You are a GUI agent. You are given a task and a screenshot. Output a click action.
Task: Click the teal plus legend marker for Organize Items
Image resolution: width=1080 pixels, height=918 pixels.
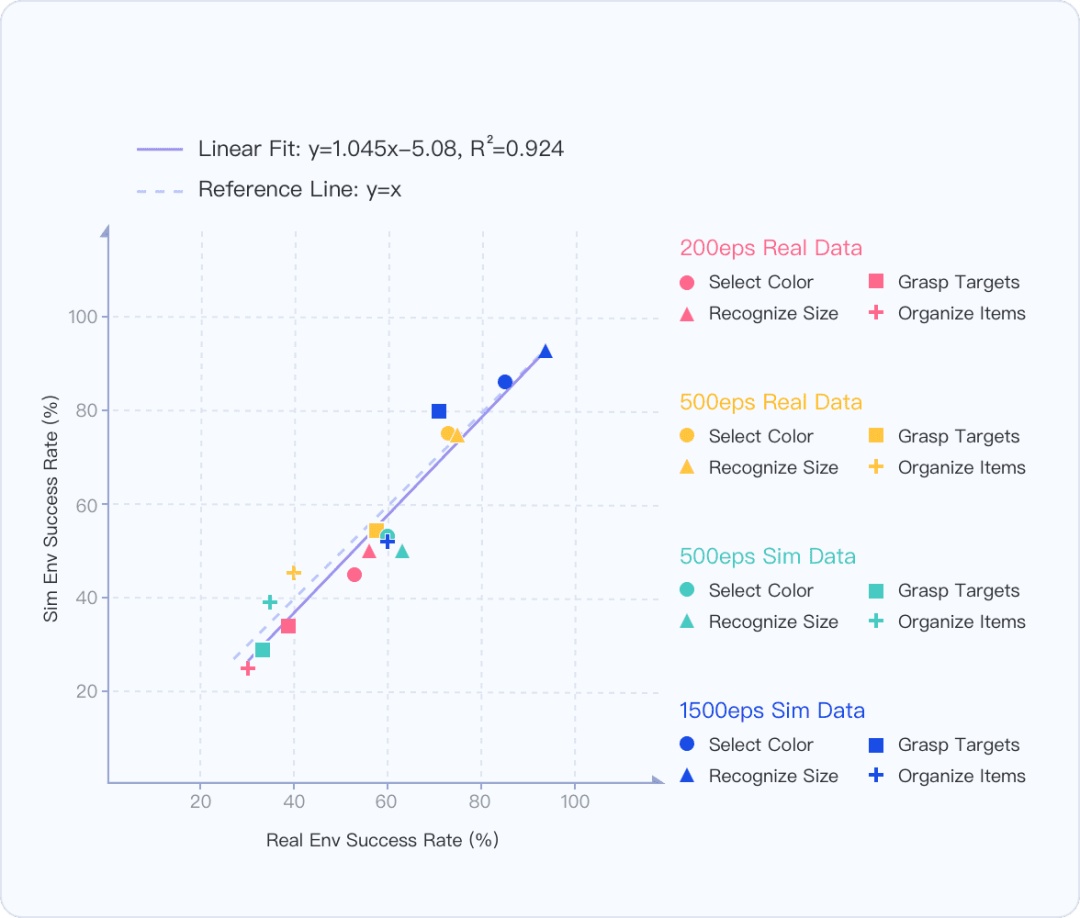876,621
